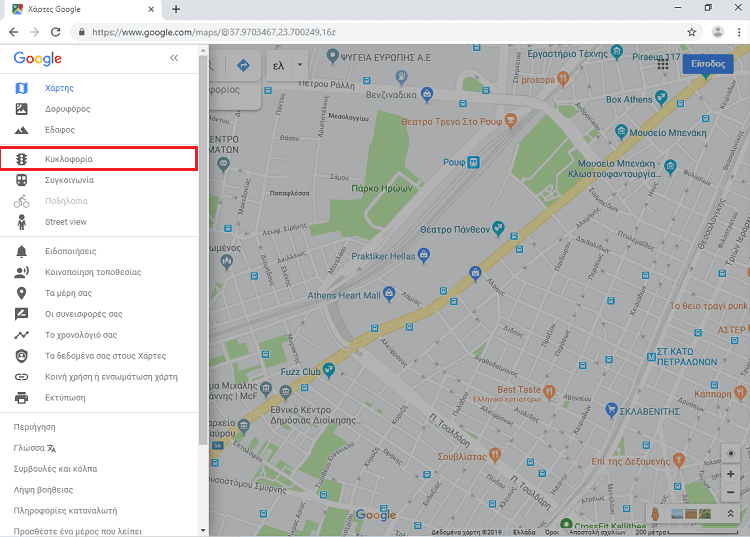Zoom in with the plus button

pyautogui.click(x=730, y=474)
